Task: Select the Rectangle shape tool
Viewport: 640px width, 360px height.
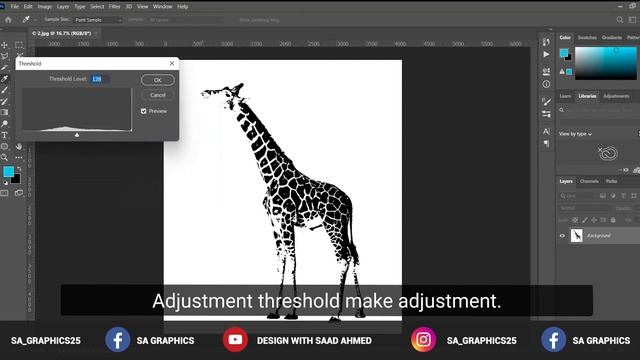Action: (4, 146)
